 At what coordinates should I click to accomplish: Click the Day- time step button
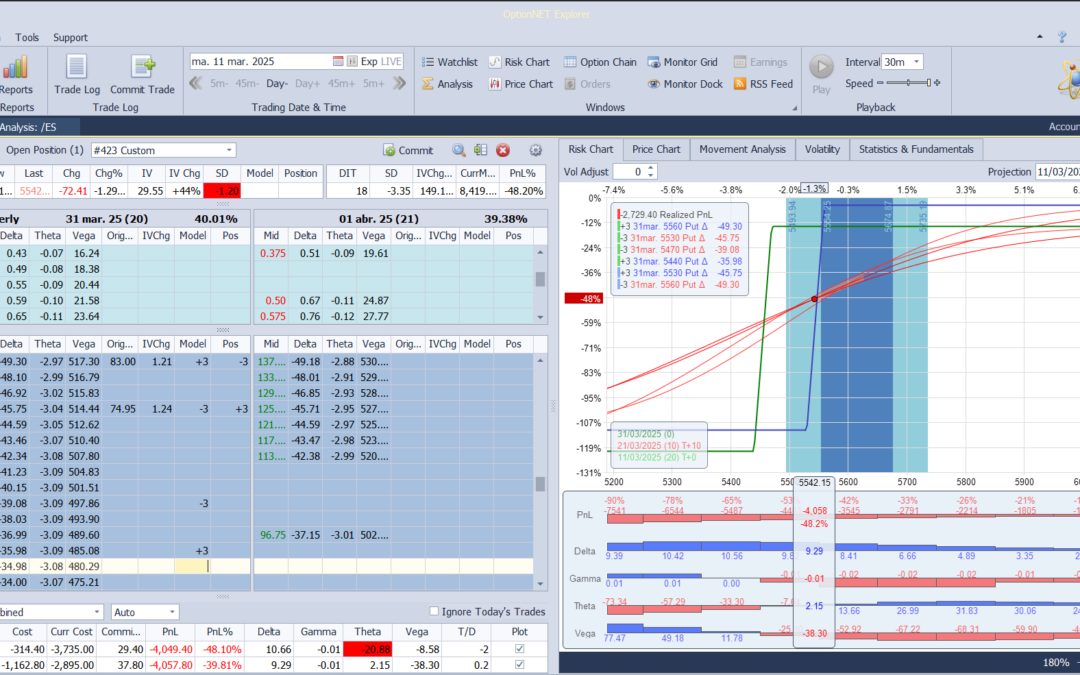pyautogui.click(x=276, y=83)
